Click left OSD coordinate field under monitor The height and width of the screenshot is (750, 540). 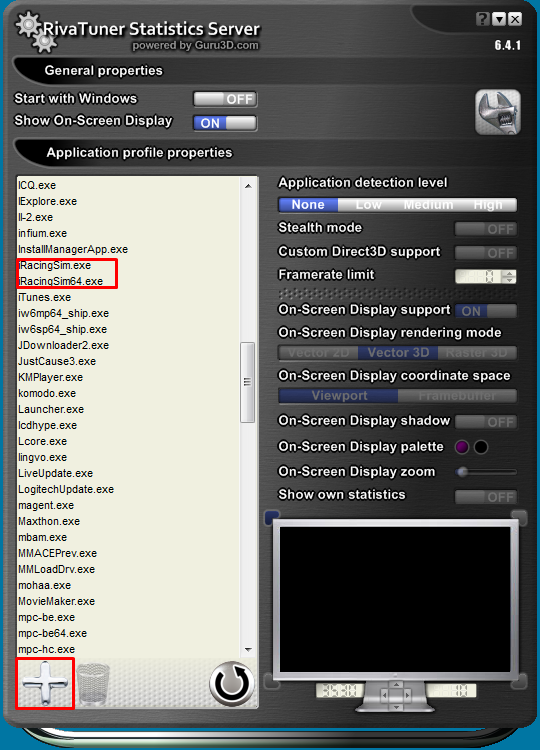(340, 690)
